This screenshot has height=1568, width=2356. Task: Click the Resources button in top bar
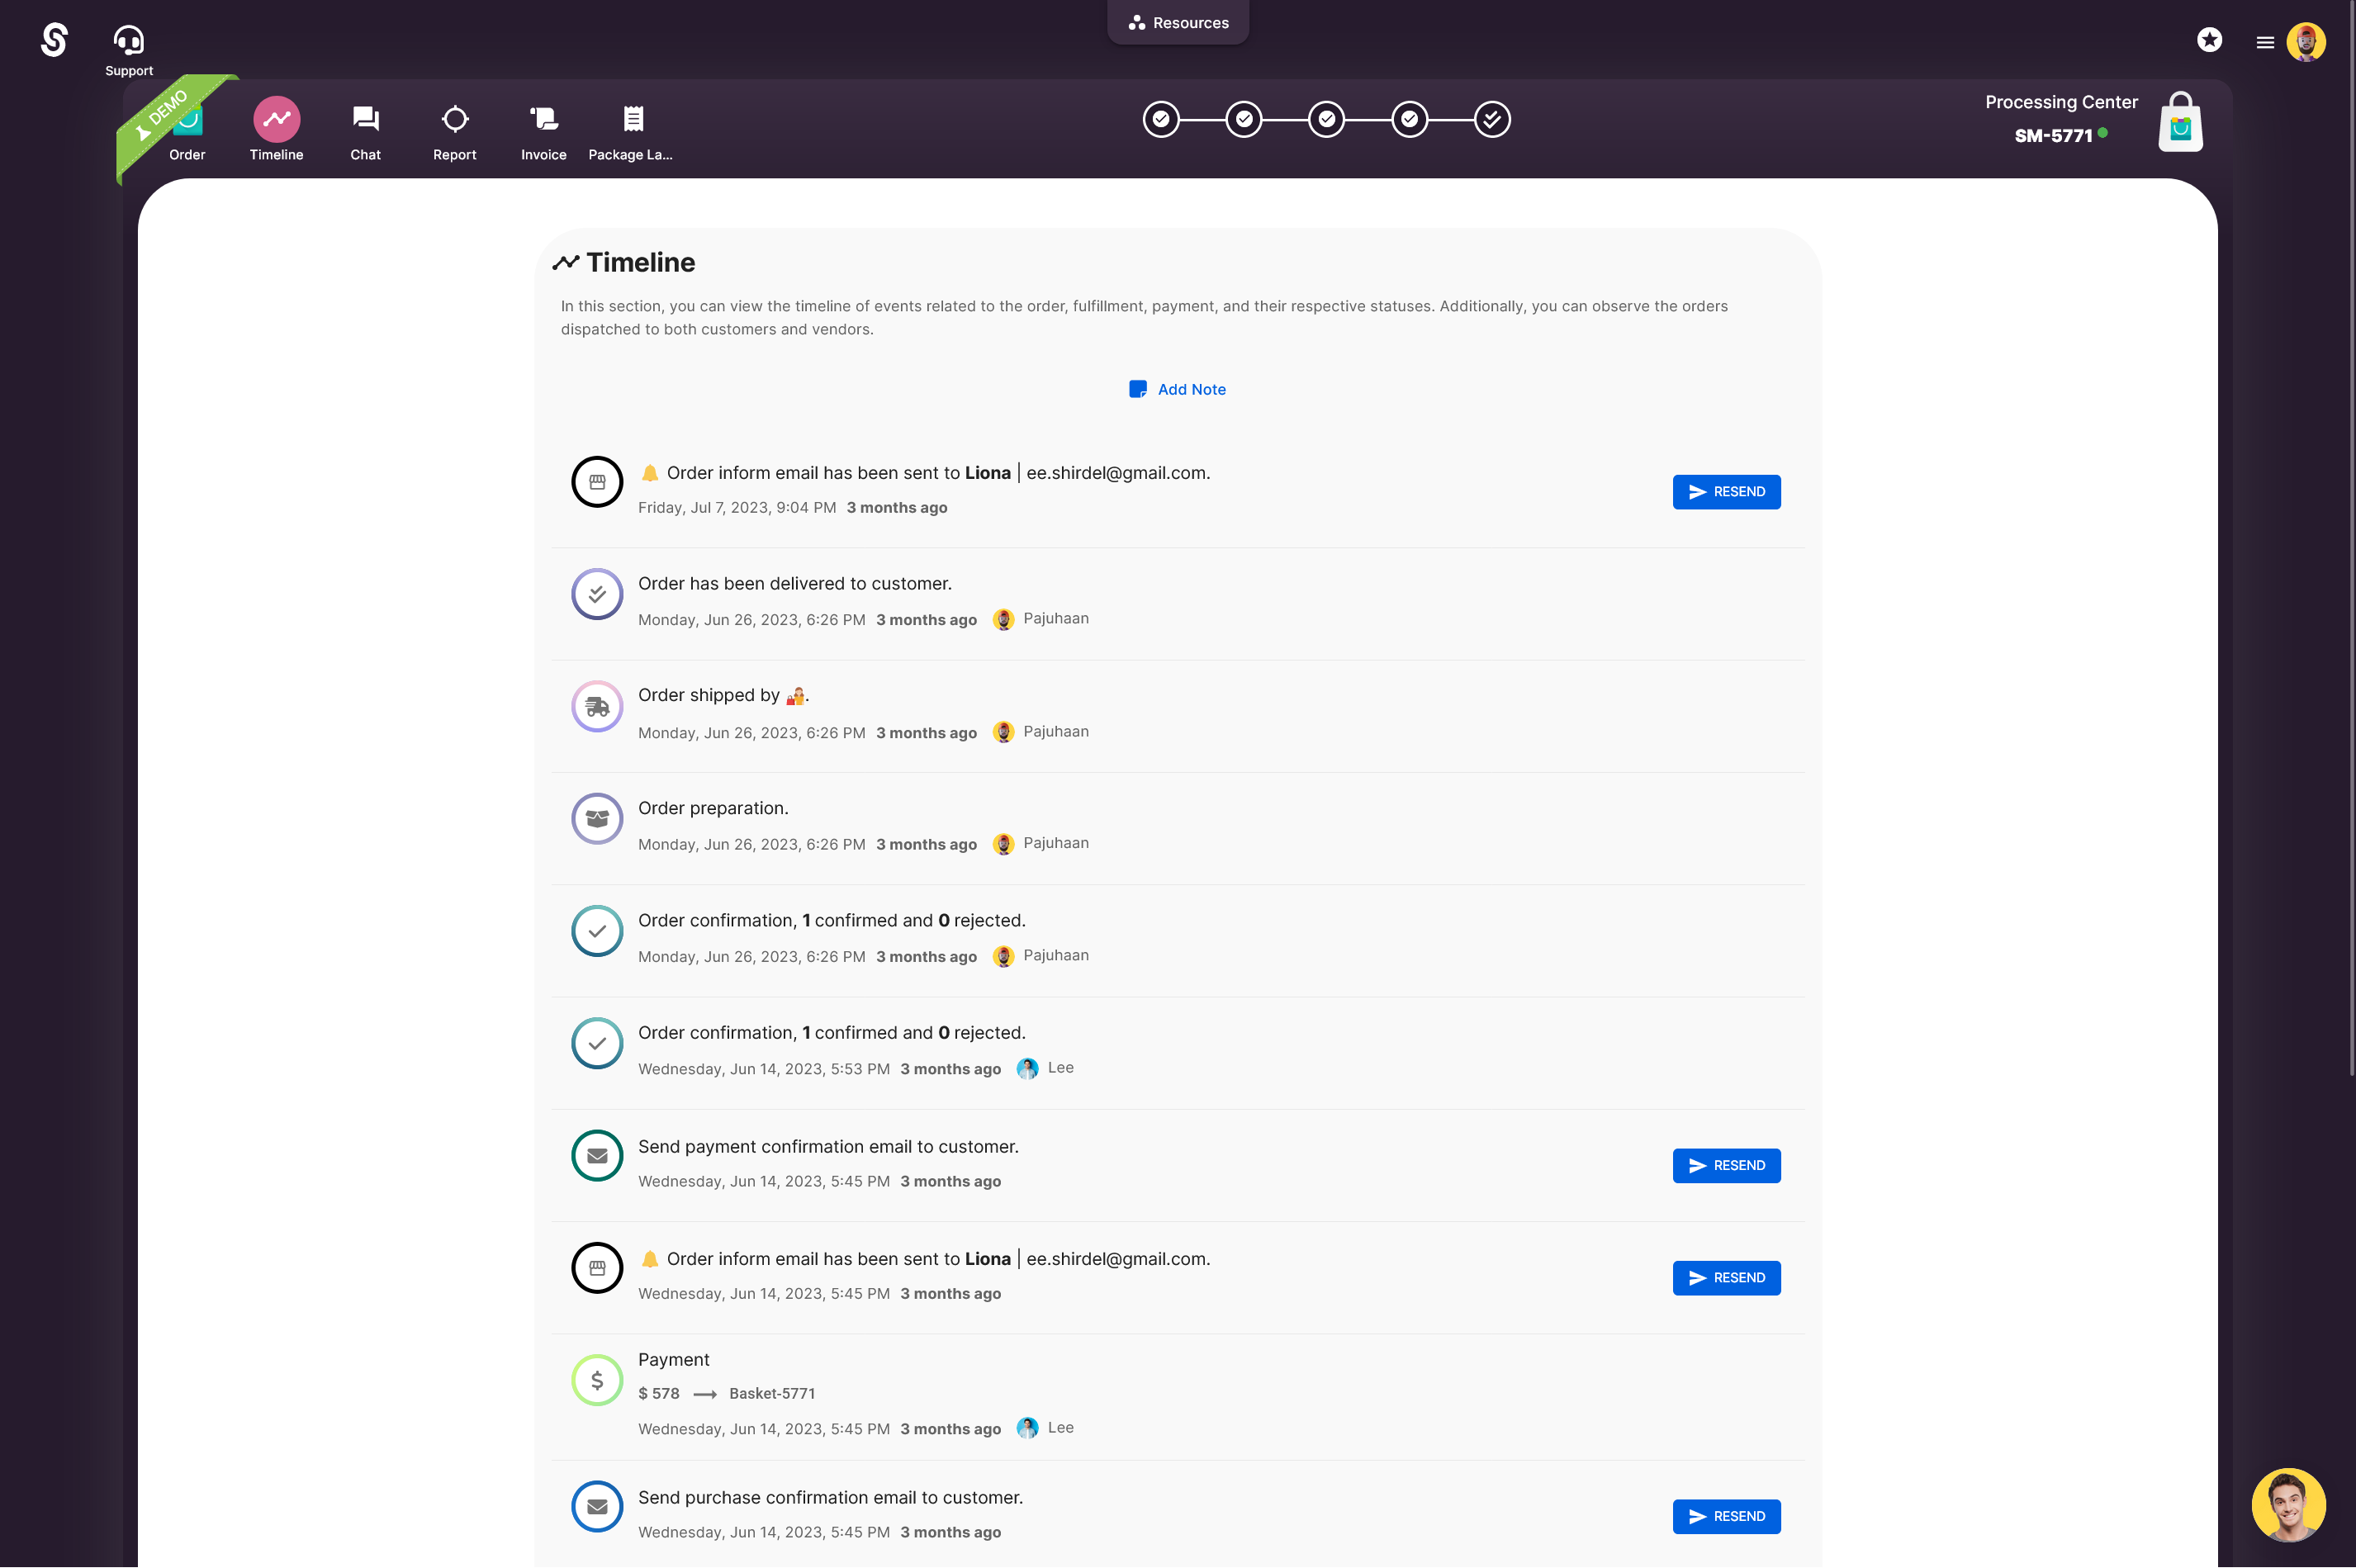(x=1176, y=23)
